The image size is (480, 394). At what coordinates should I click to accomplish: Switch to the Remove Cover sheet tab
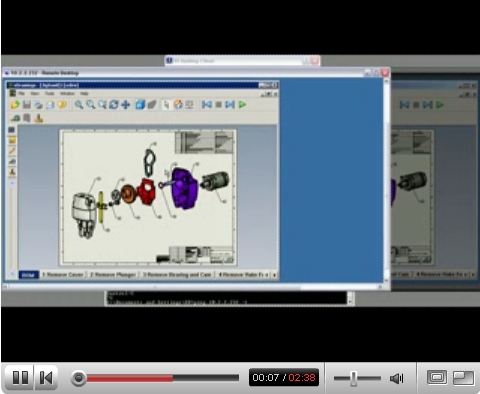[x=63, y=275]
